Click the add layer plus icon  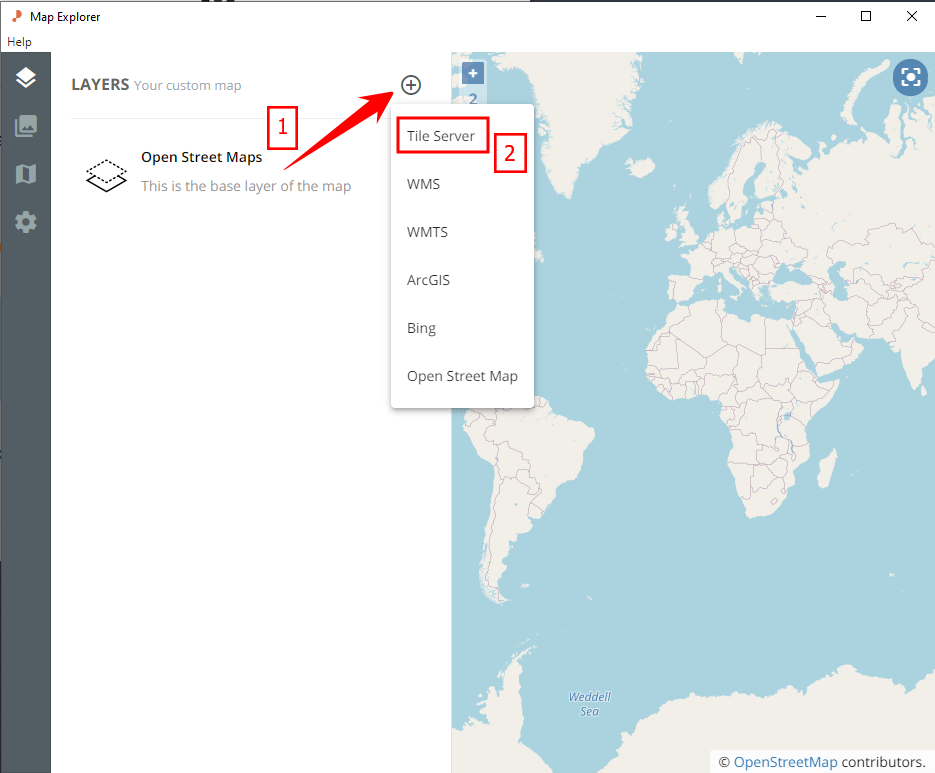(x=410, y=85)
